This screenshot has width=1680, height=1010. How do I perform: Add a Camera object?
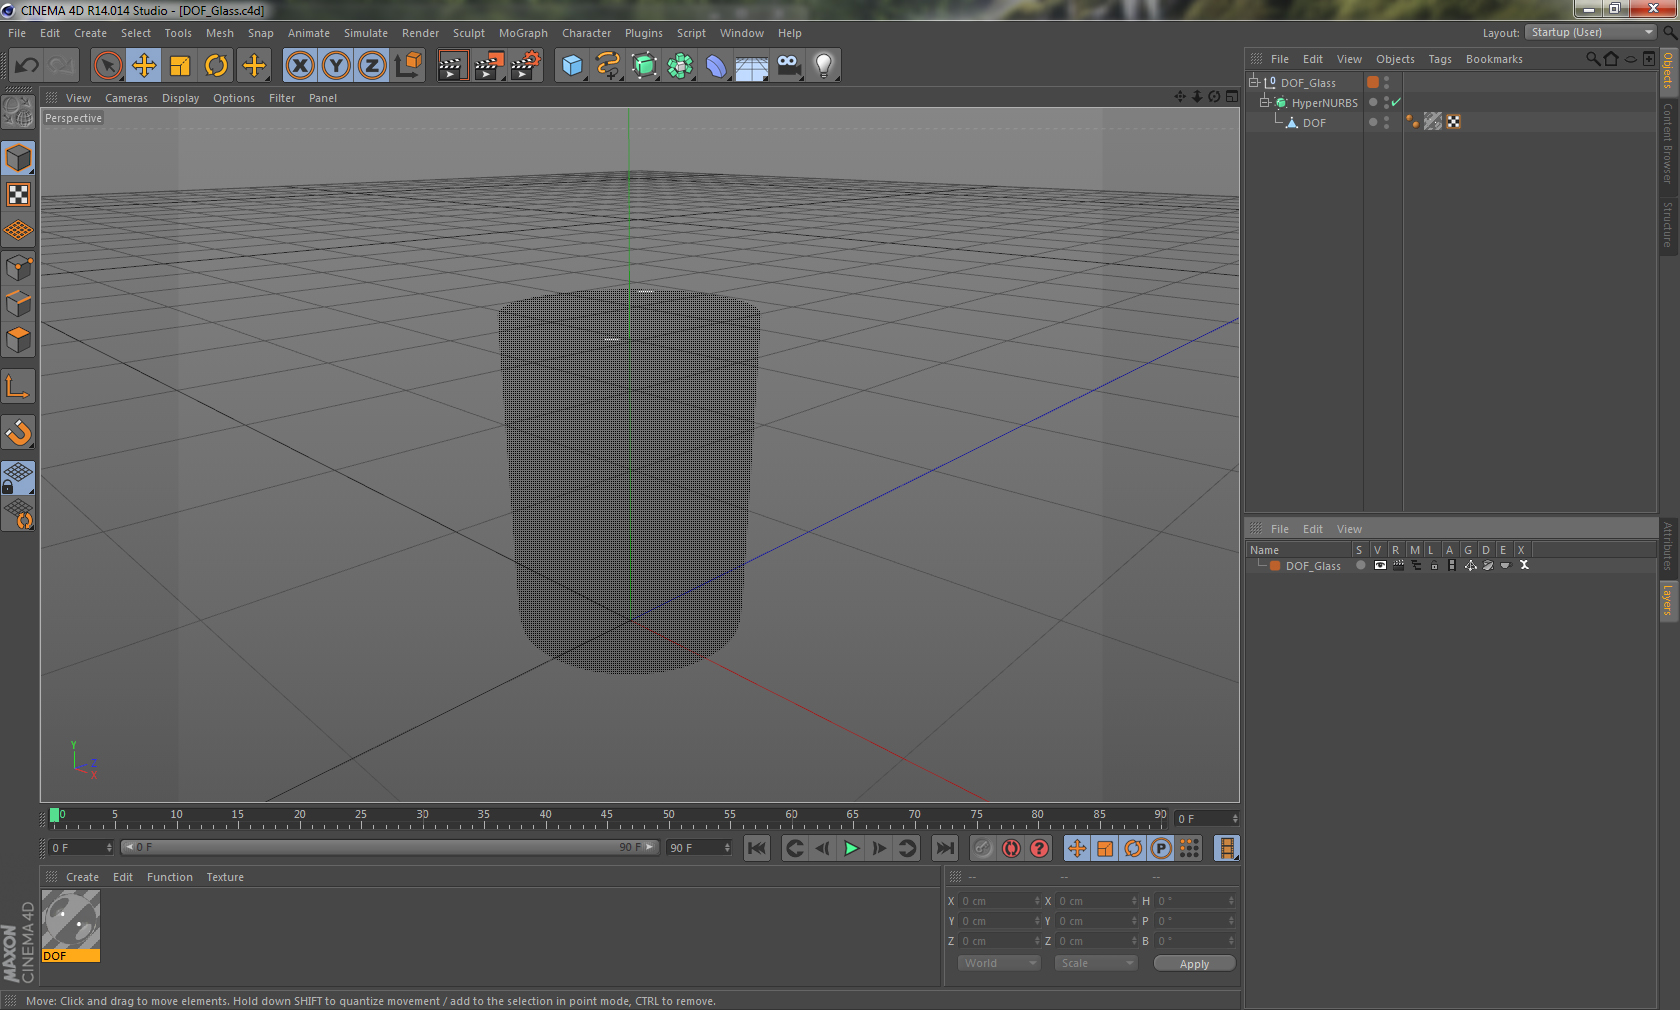[788, 66]
